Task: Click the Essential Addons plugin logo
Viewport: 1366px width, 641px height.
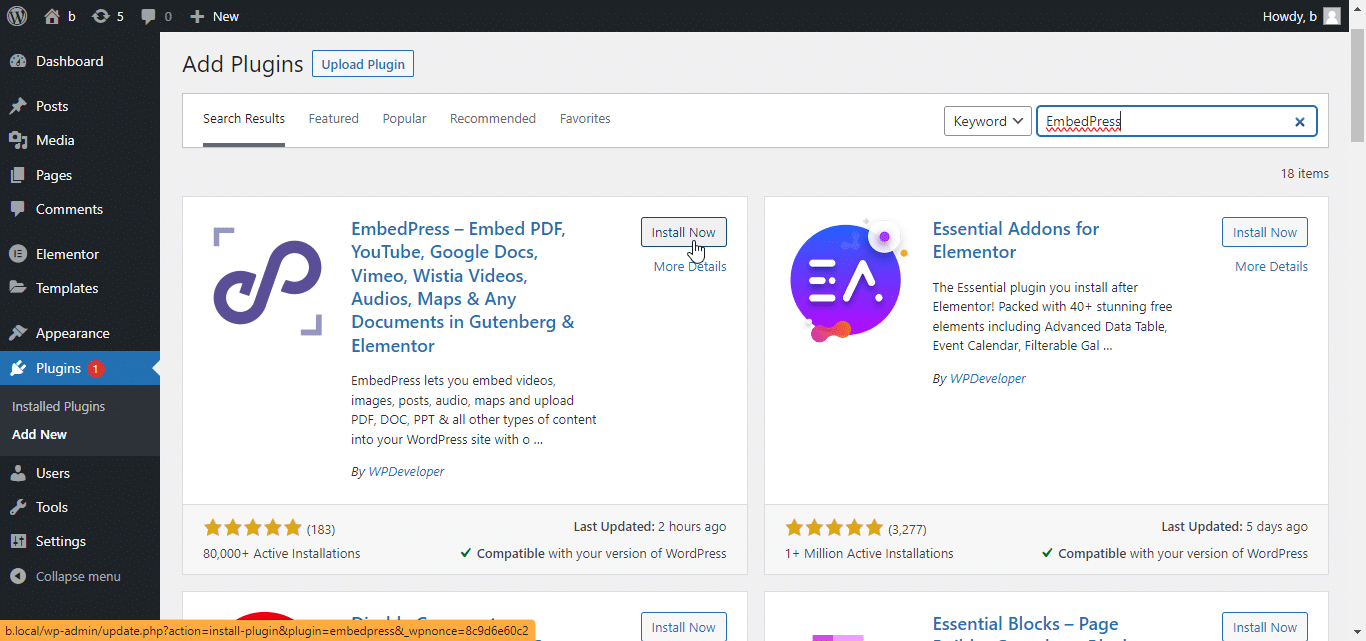Action: 846,283
